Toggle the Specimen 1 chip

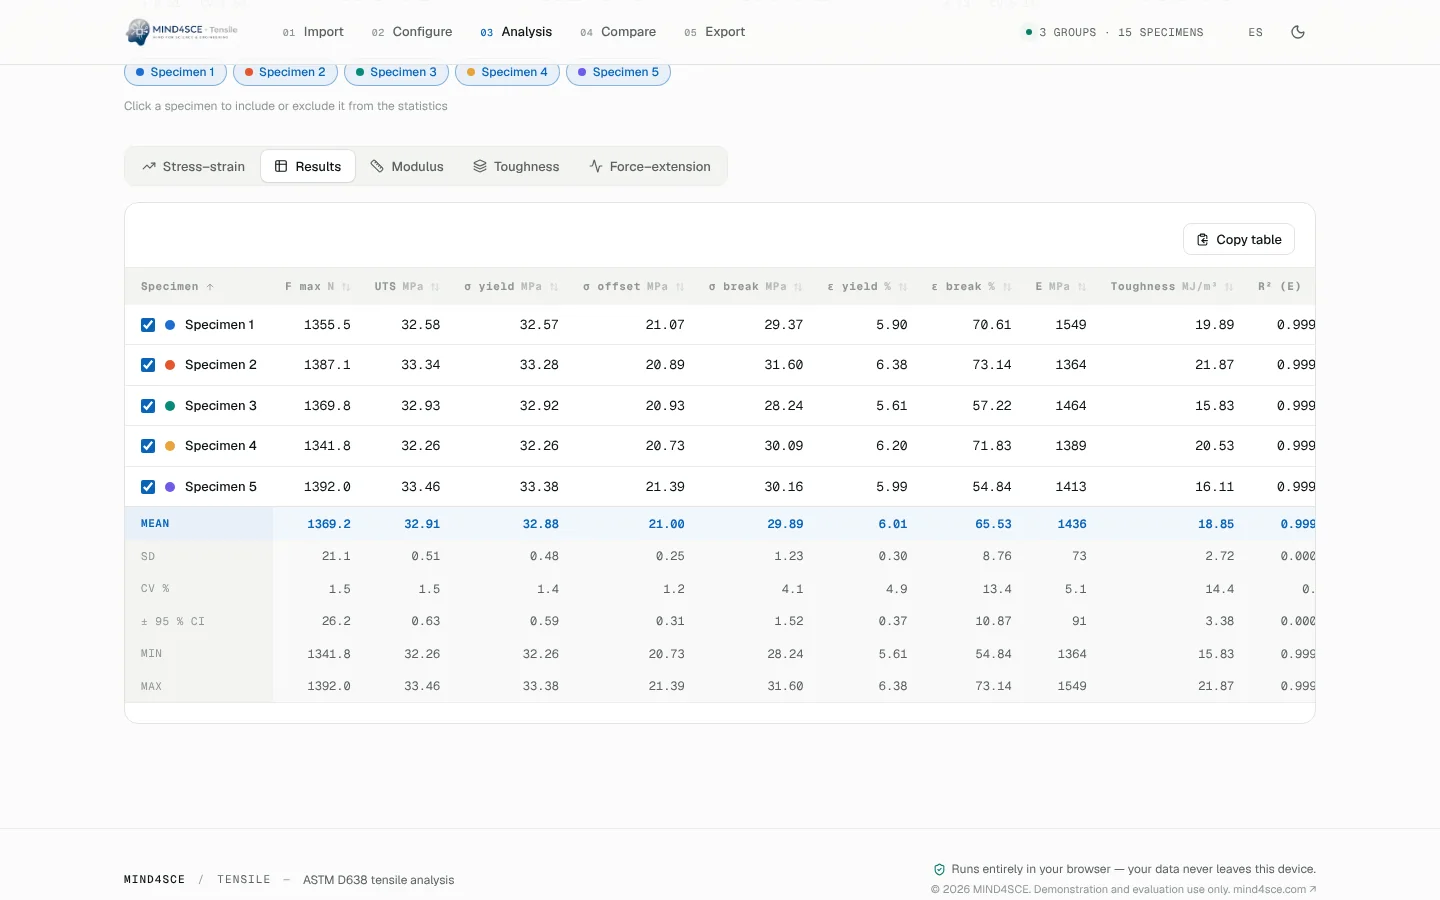[175, 72]
